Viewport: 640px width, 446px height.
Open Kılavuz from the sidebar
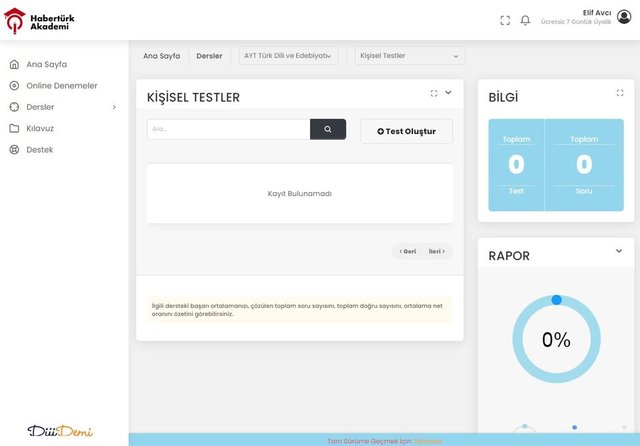point(40,128)
